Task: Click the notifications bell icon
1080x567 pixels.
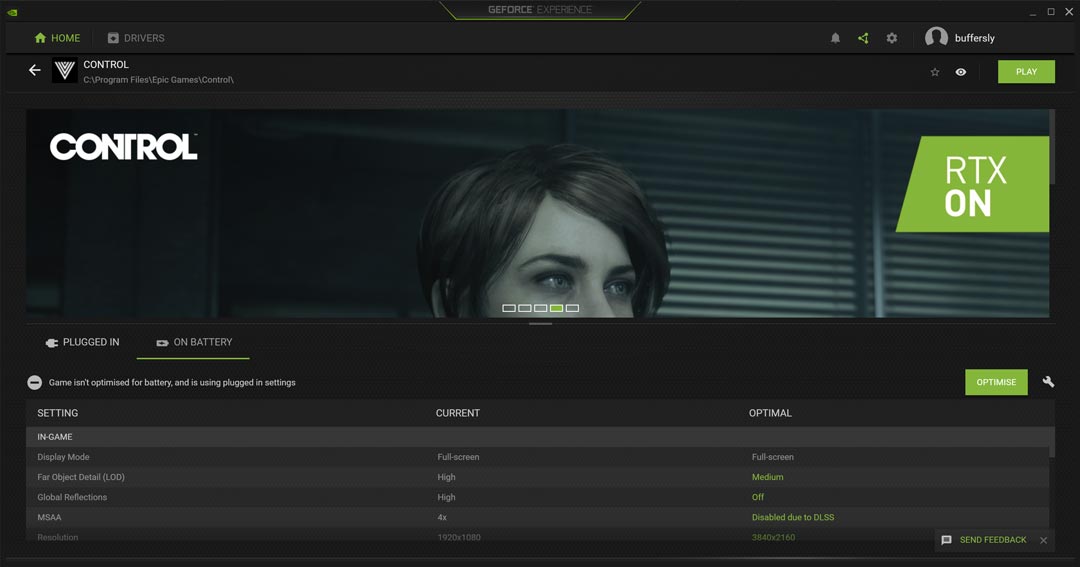Action: pos(835,38)
